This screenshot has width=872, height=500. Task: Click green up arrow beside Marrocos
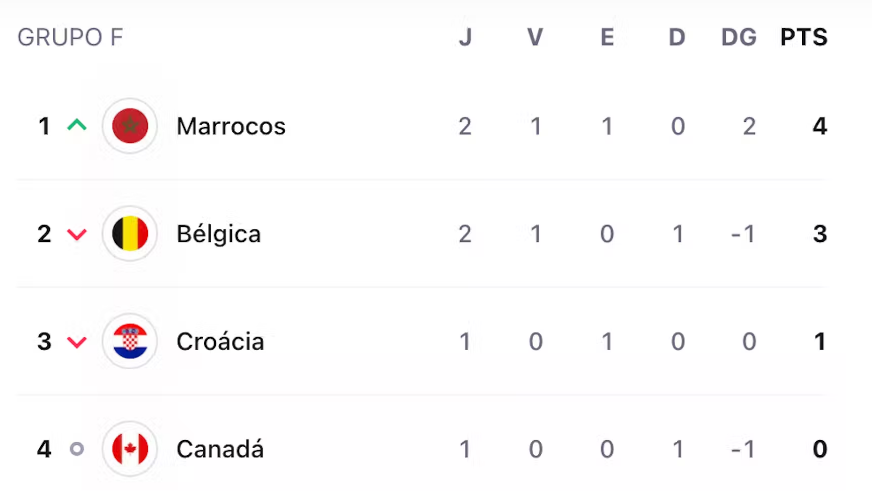click(77, 125)
